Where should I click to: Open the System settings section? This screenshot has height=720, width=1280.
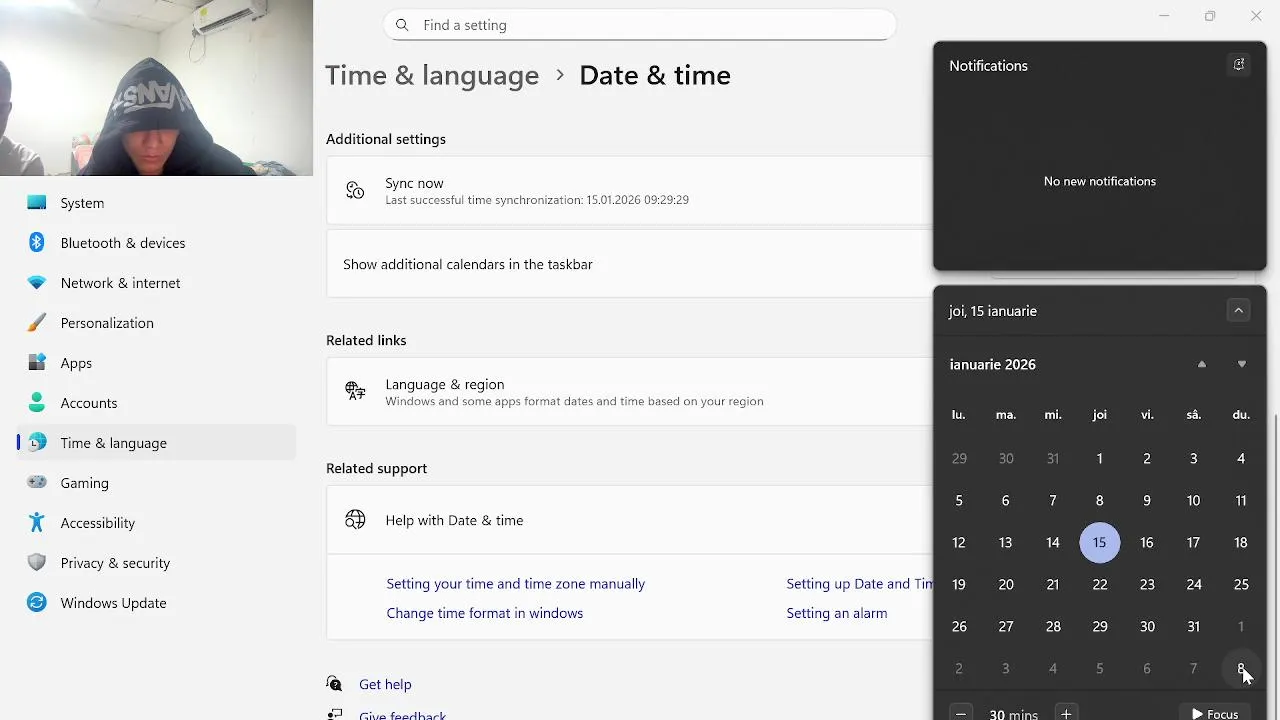click(x=82, y=203)
